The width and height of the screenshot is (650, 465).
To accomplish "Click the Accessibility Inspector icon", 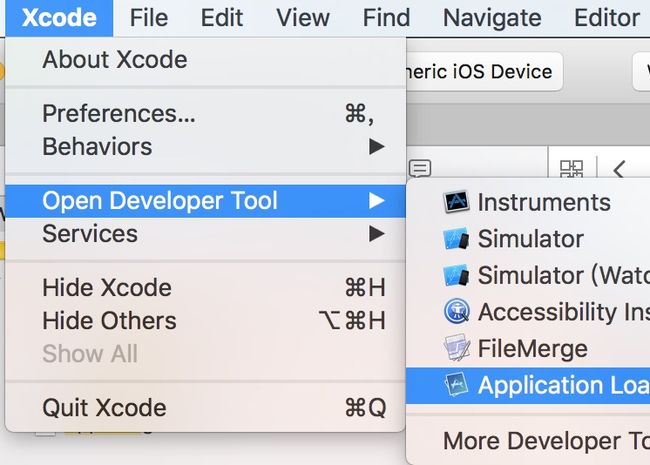I will (456, 311).
